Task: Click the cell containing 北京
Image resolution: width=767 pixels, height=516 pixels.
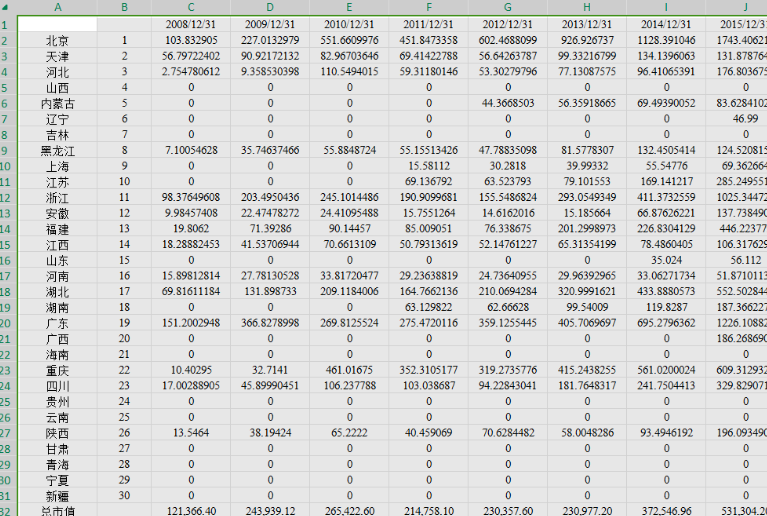Action: tap(58, 41)
